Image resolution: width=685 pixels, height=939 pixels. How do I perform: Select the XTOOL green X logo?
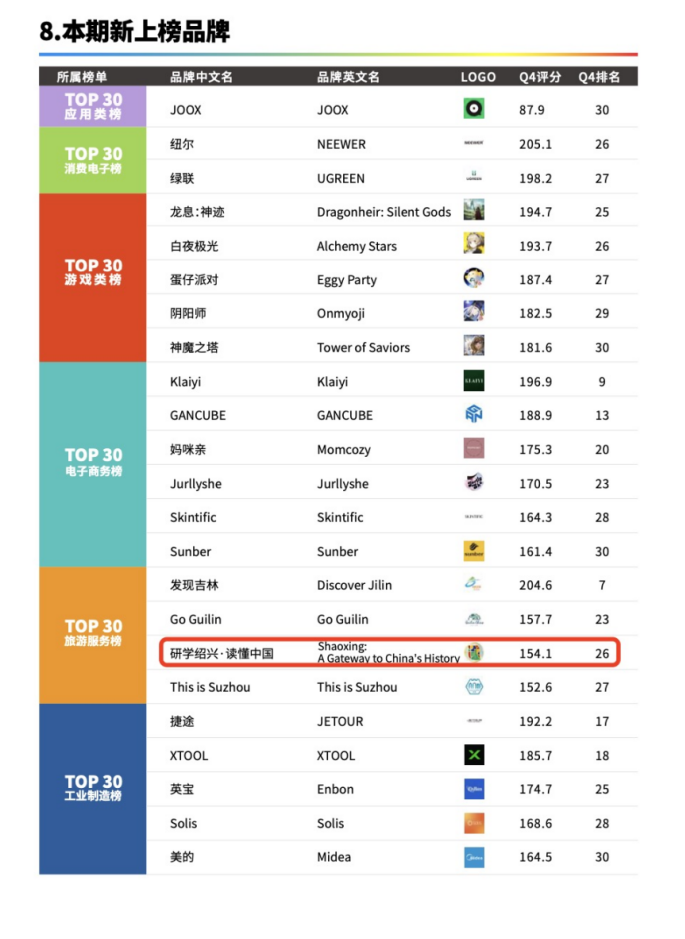click(x=474, y=755)
